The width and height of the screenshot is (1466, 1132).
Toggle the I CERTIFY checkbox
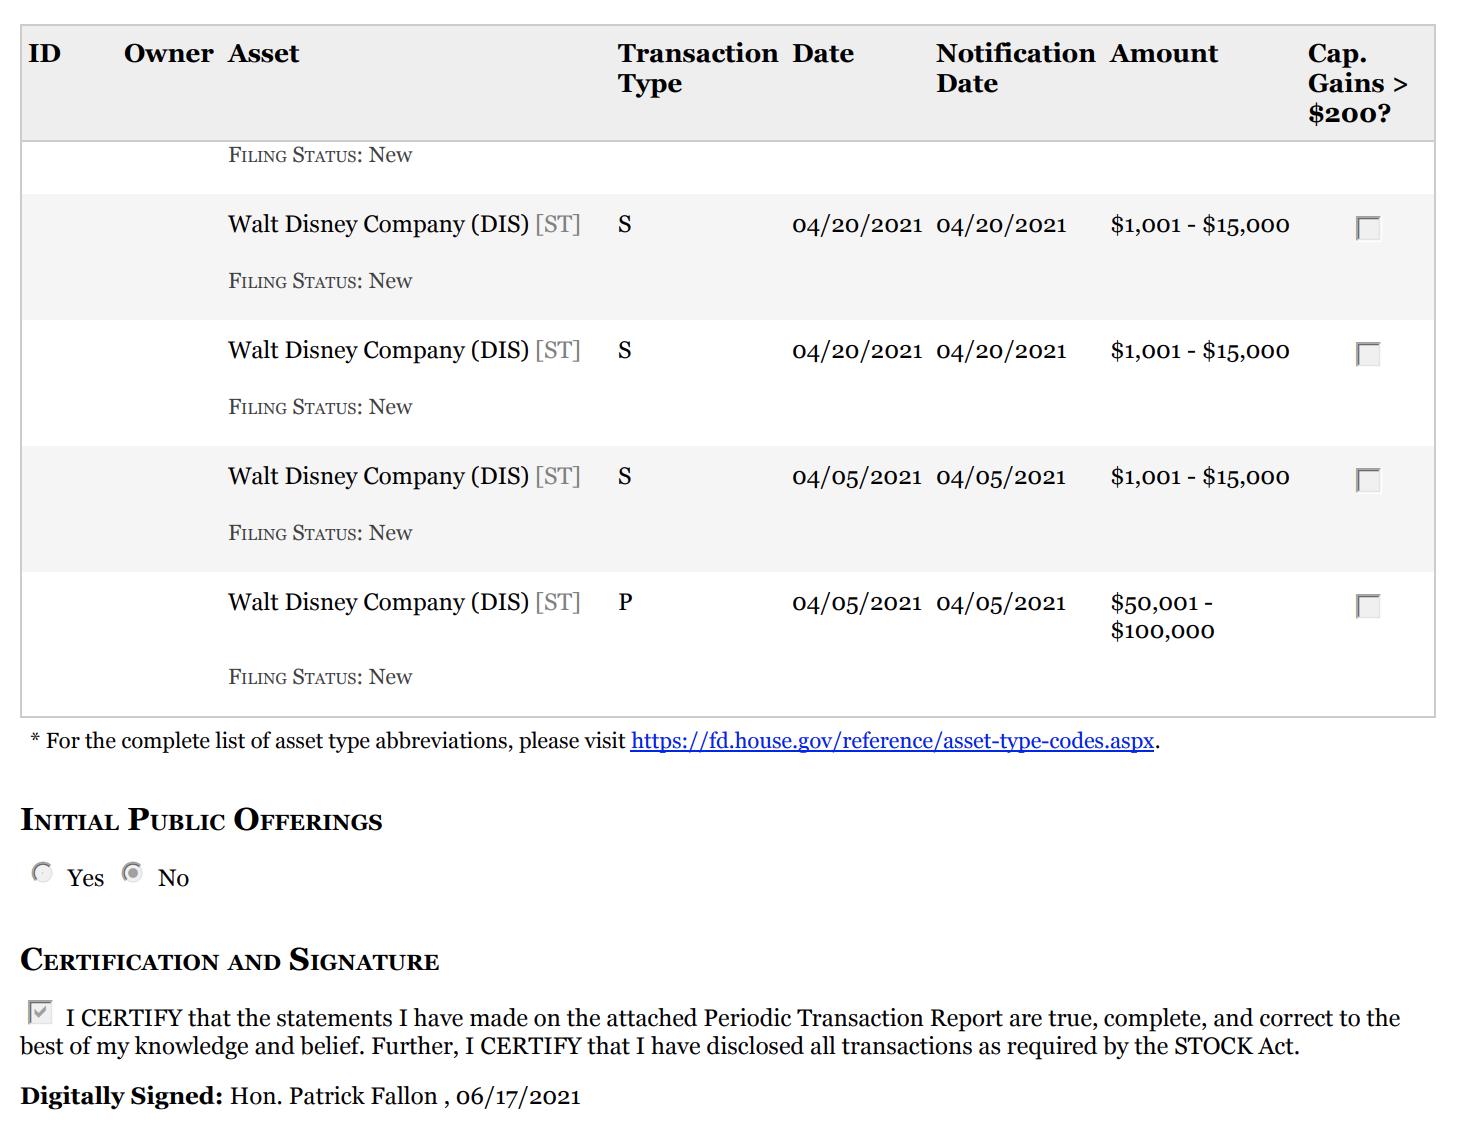click(x=39, y=1013)
